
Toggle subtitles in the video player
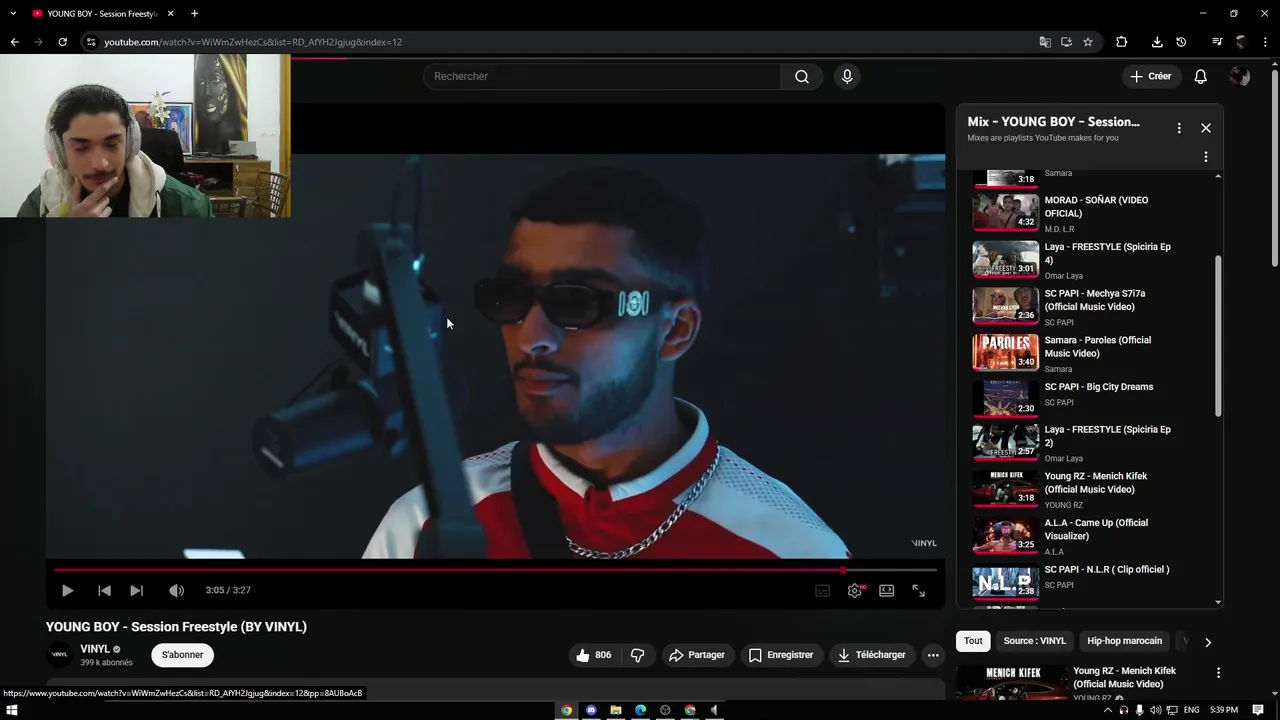point(822,591)
